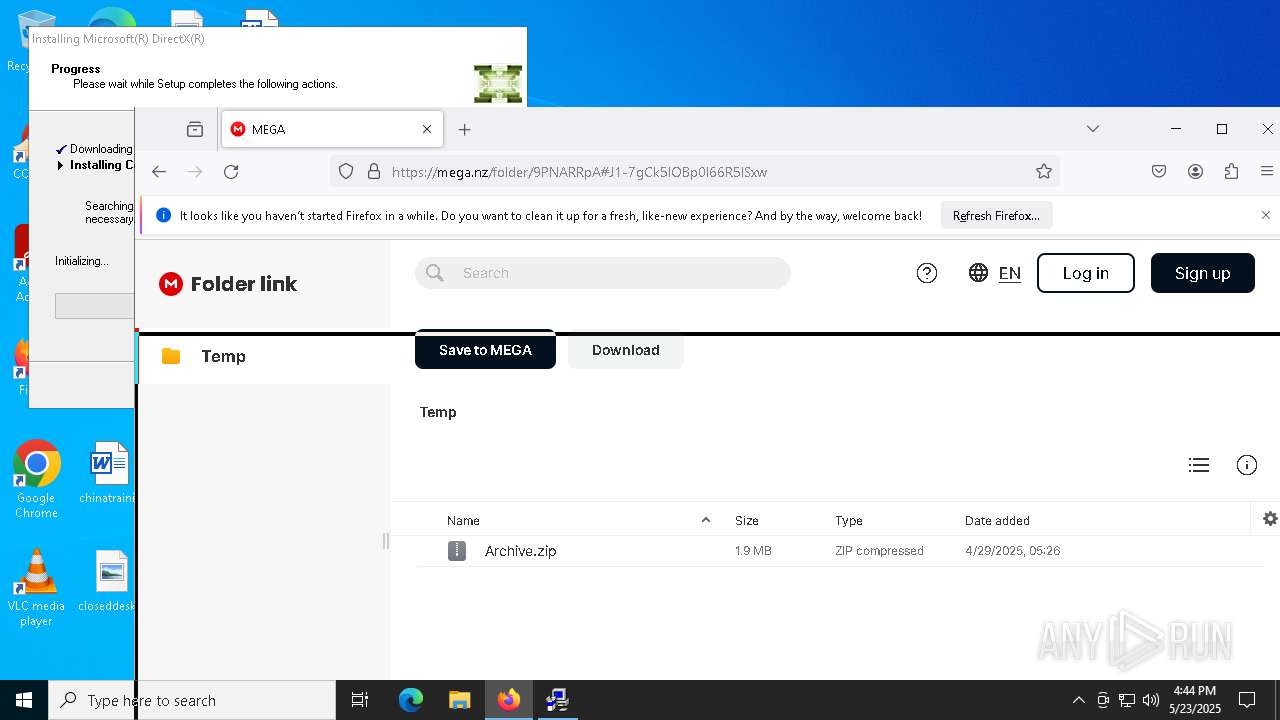Click the Temp breadcrumb label
Image resolution: width=1280 pixels, height=720 pixels.
pyautogui.click(x=438, y=412)
